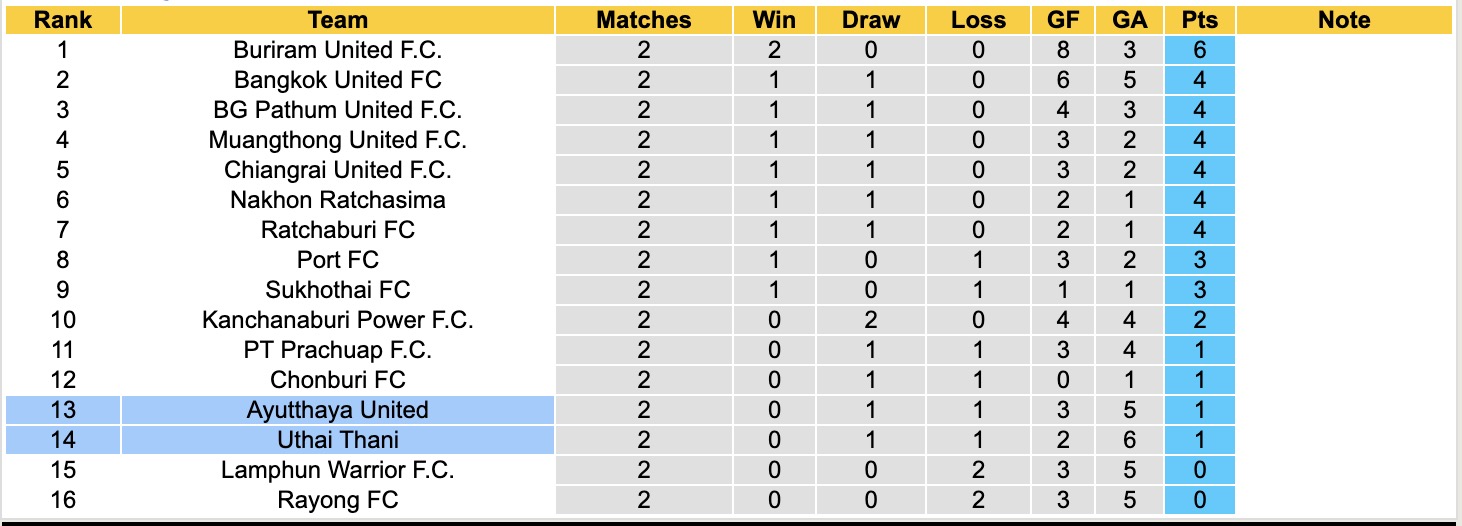1462x526 pixels.
Task: Open the Buriram United F.C. team link
Action: 338,50
